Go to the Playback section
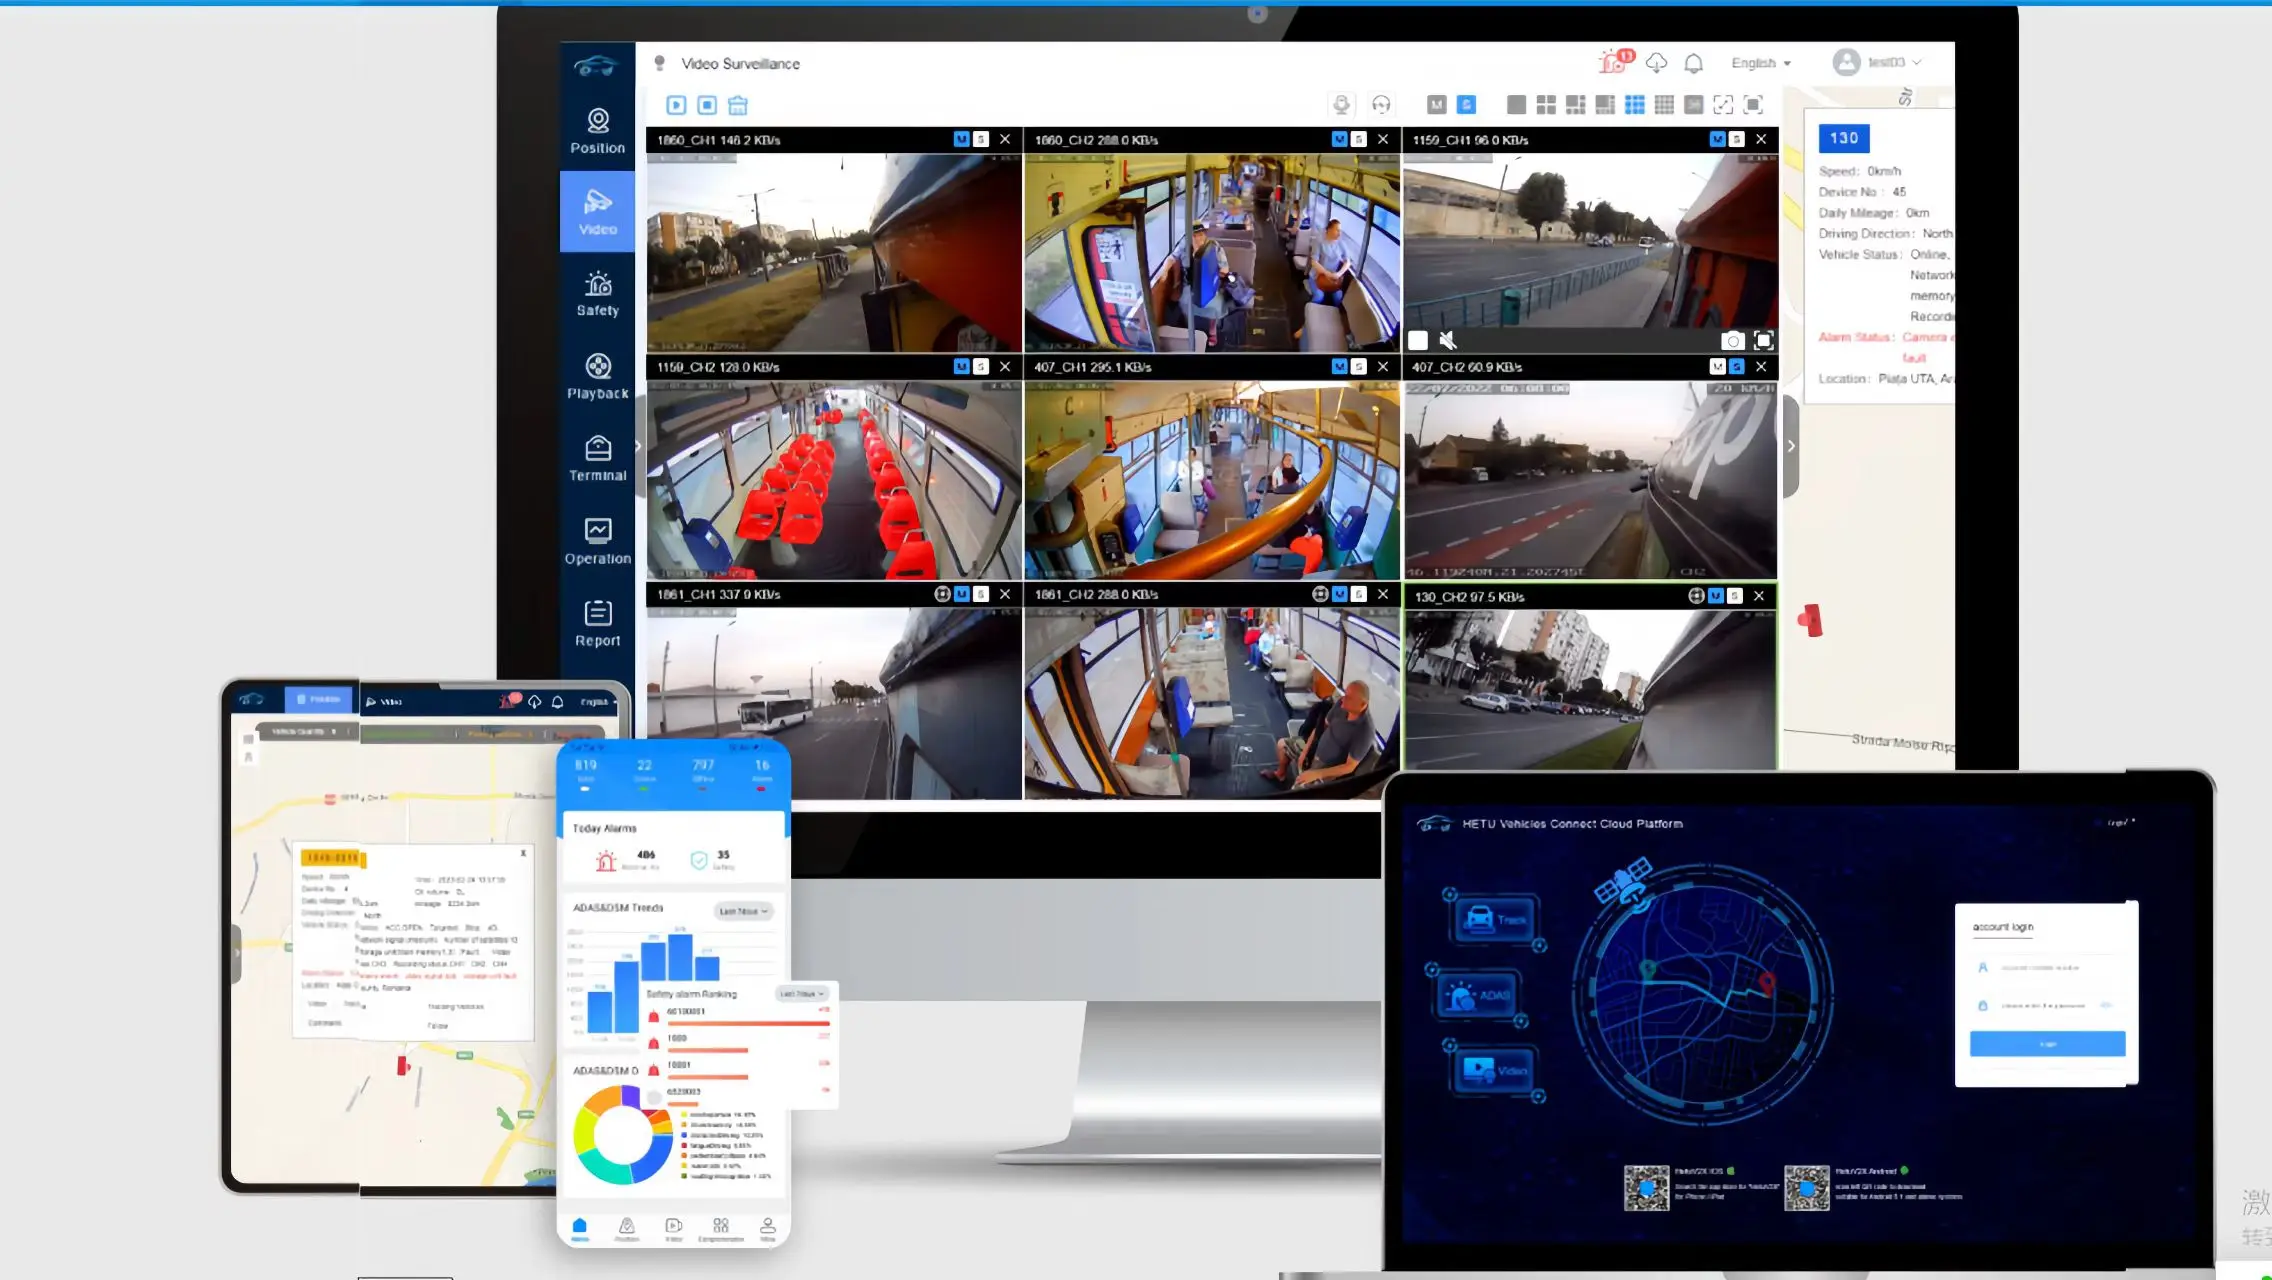This screenshot has width=2272, height=1280. [x=597, y=377]
